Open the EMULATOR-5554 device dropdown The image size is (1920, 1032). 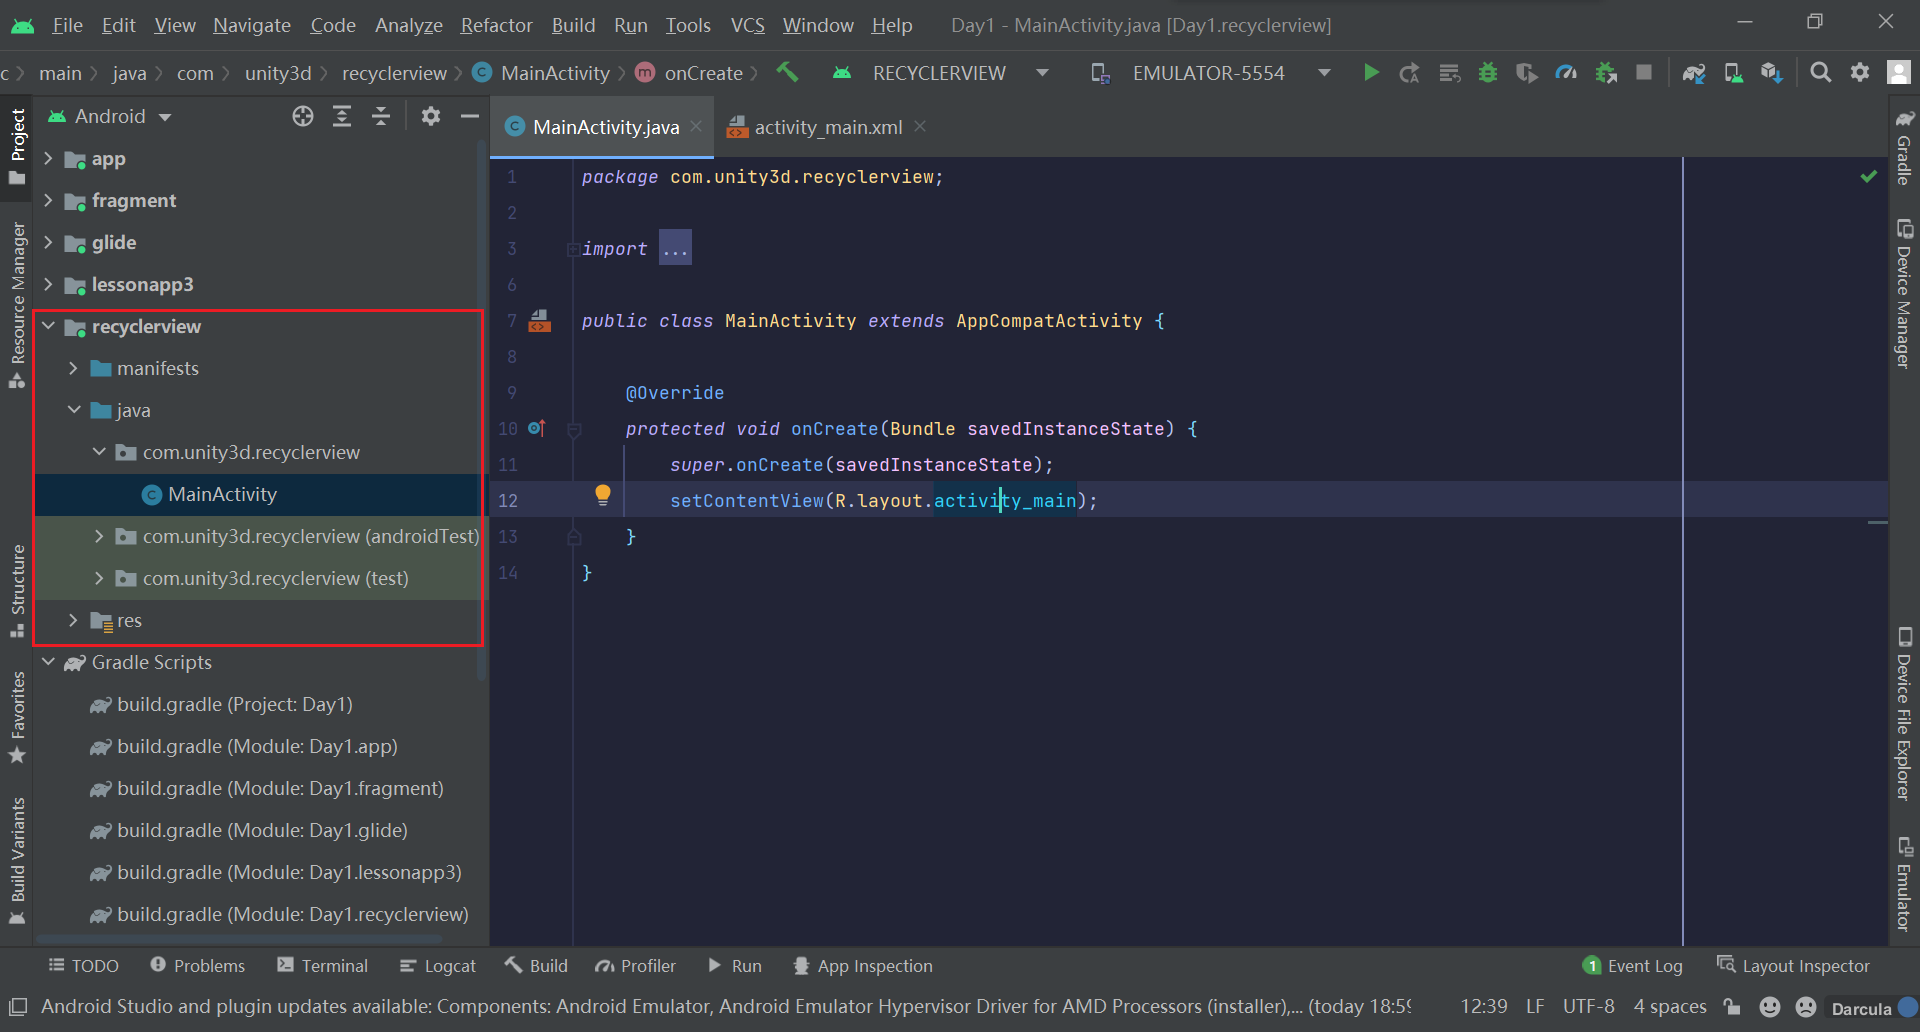point(1209,73)
